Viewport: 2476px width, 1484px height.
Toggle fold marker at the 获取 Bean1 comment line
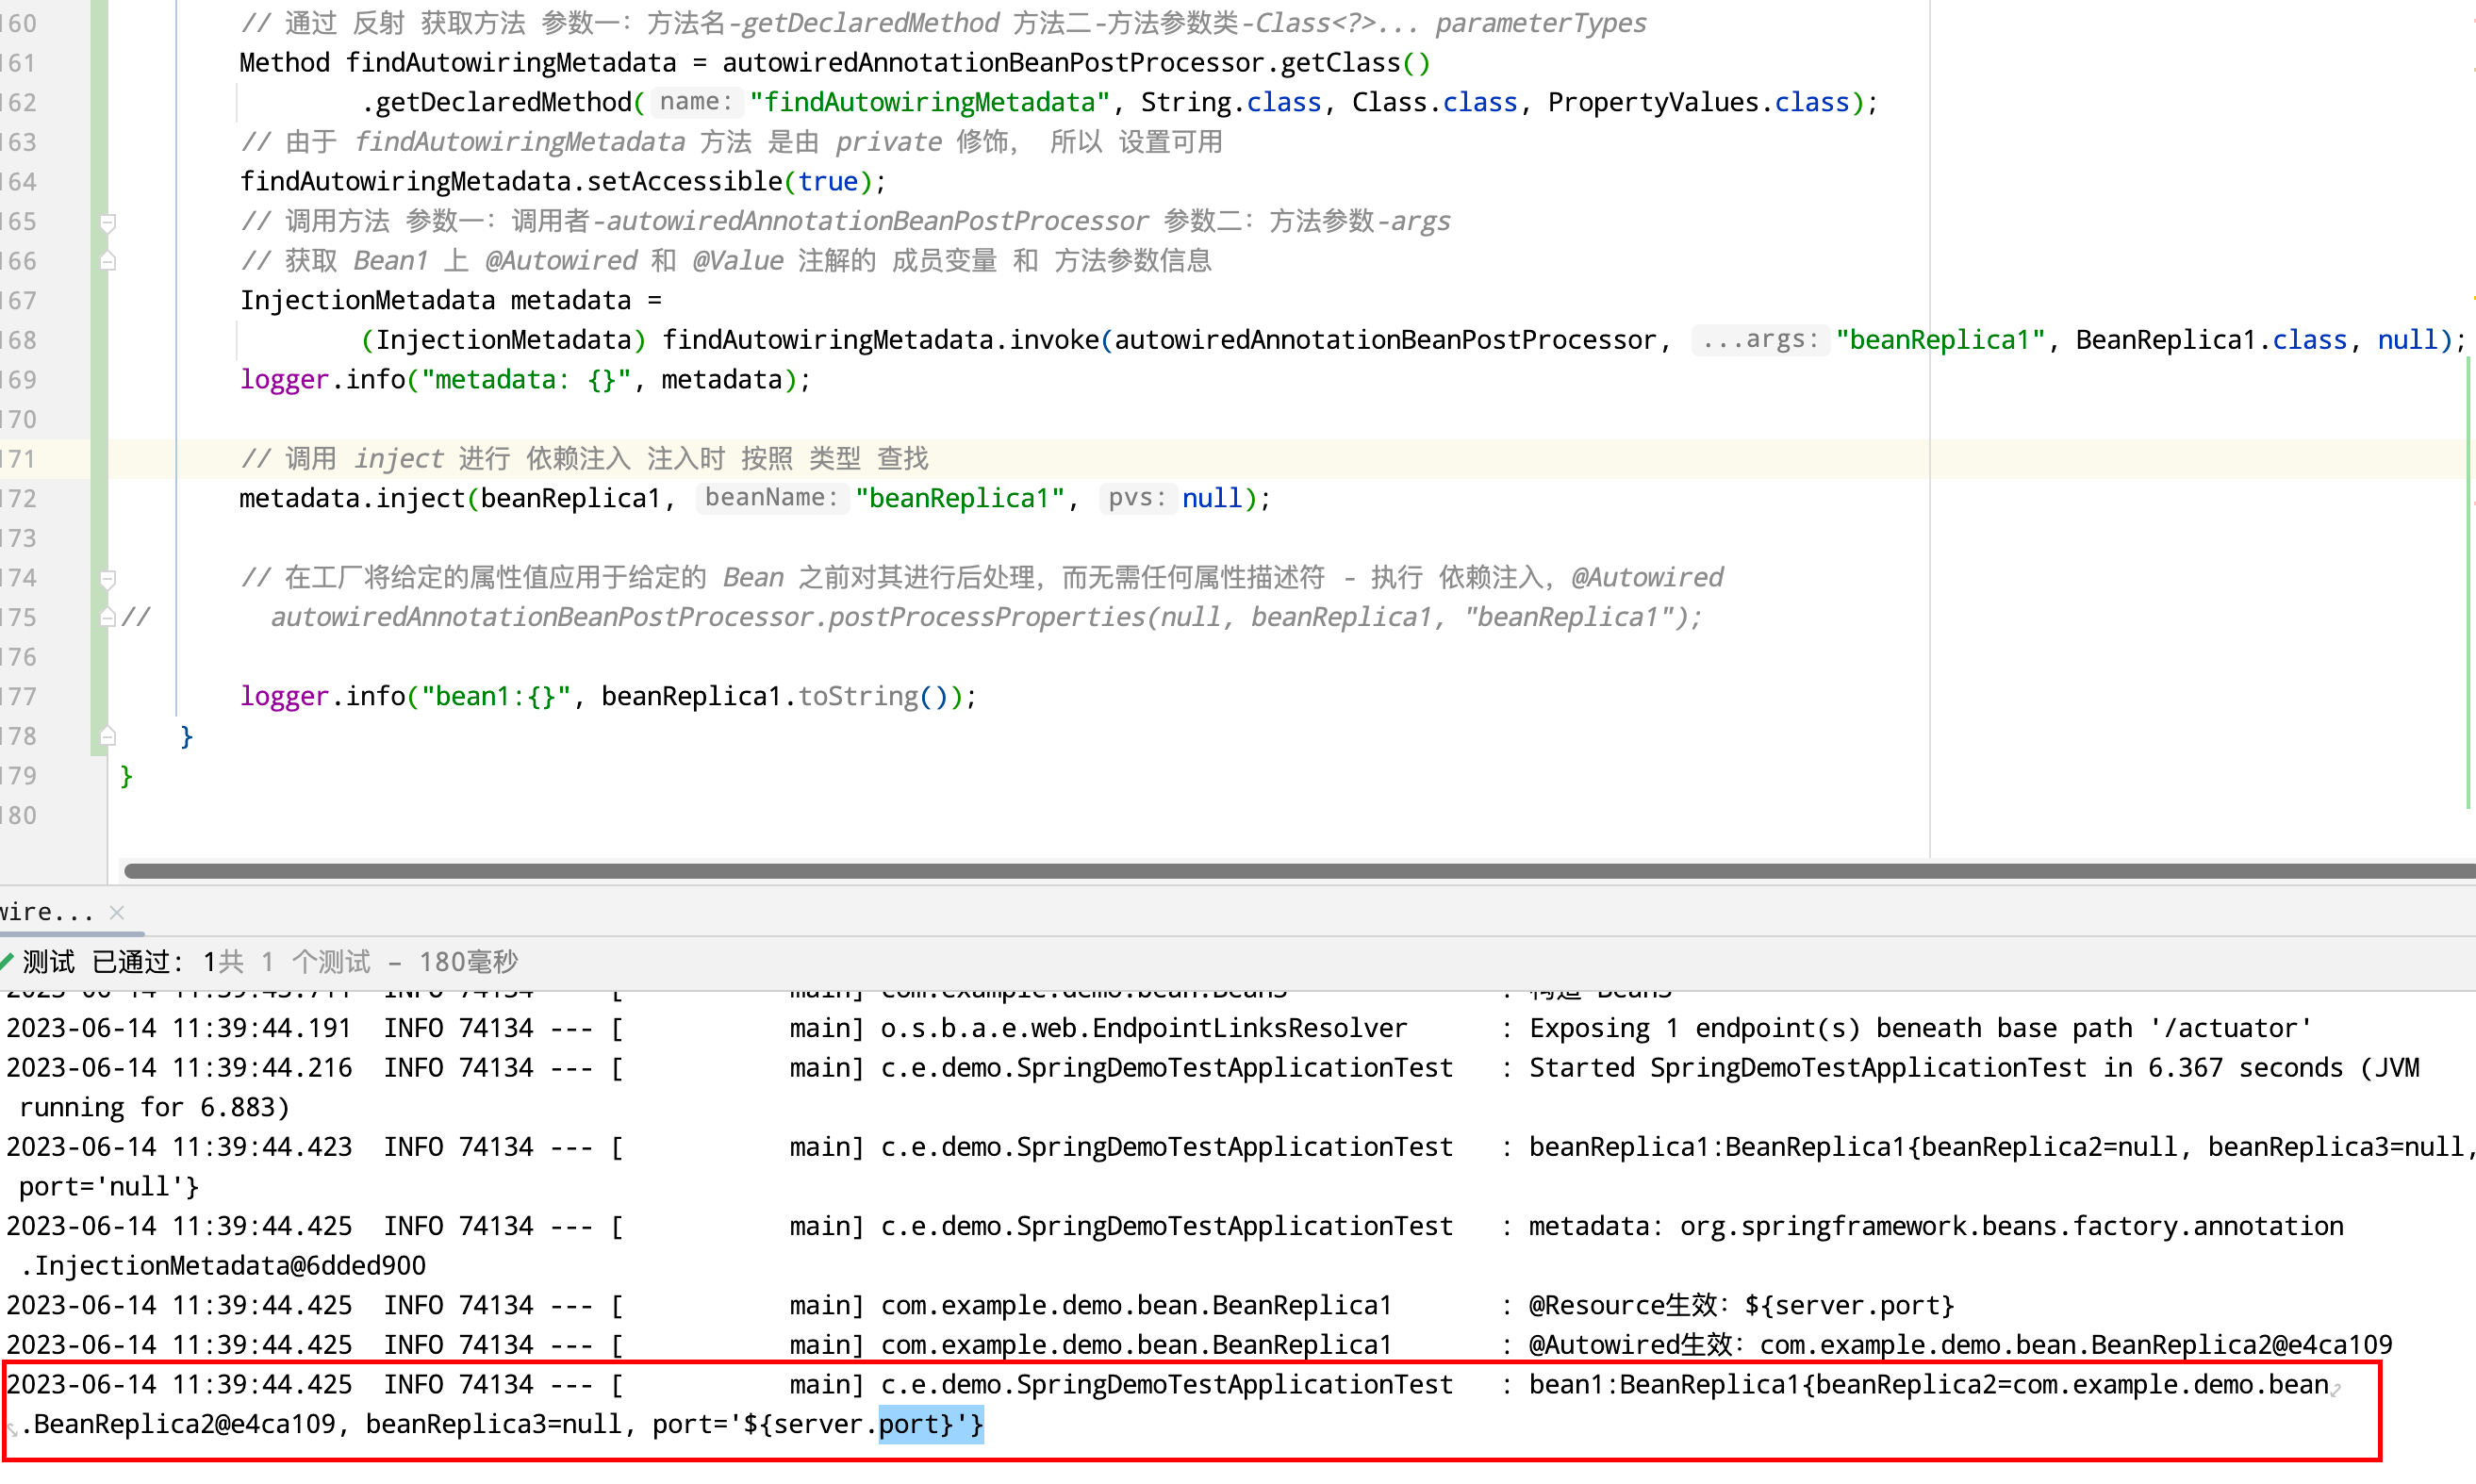click(108, 262)
